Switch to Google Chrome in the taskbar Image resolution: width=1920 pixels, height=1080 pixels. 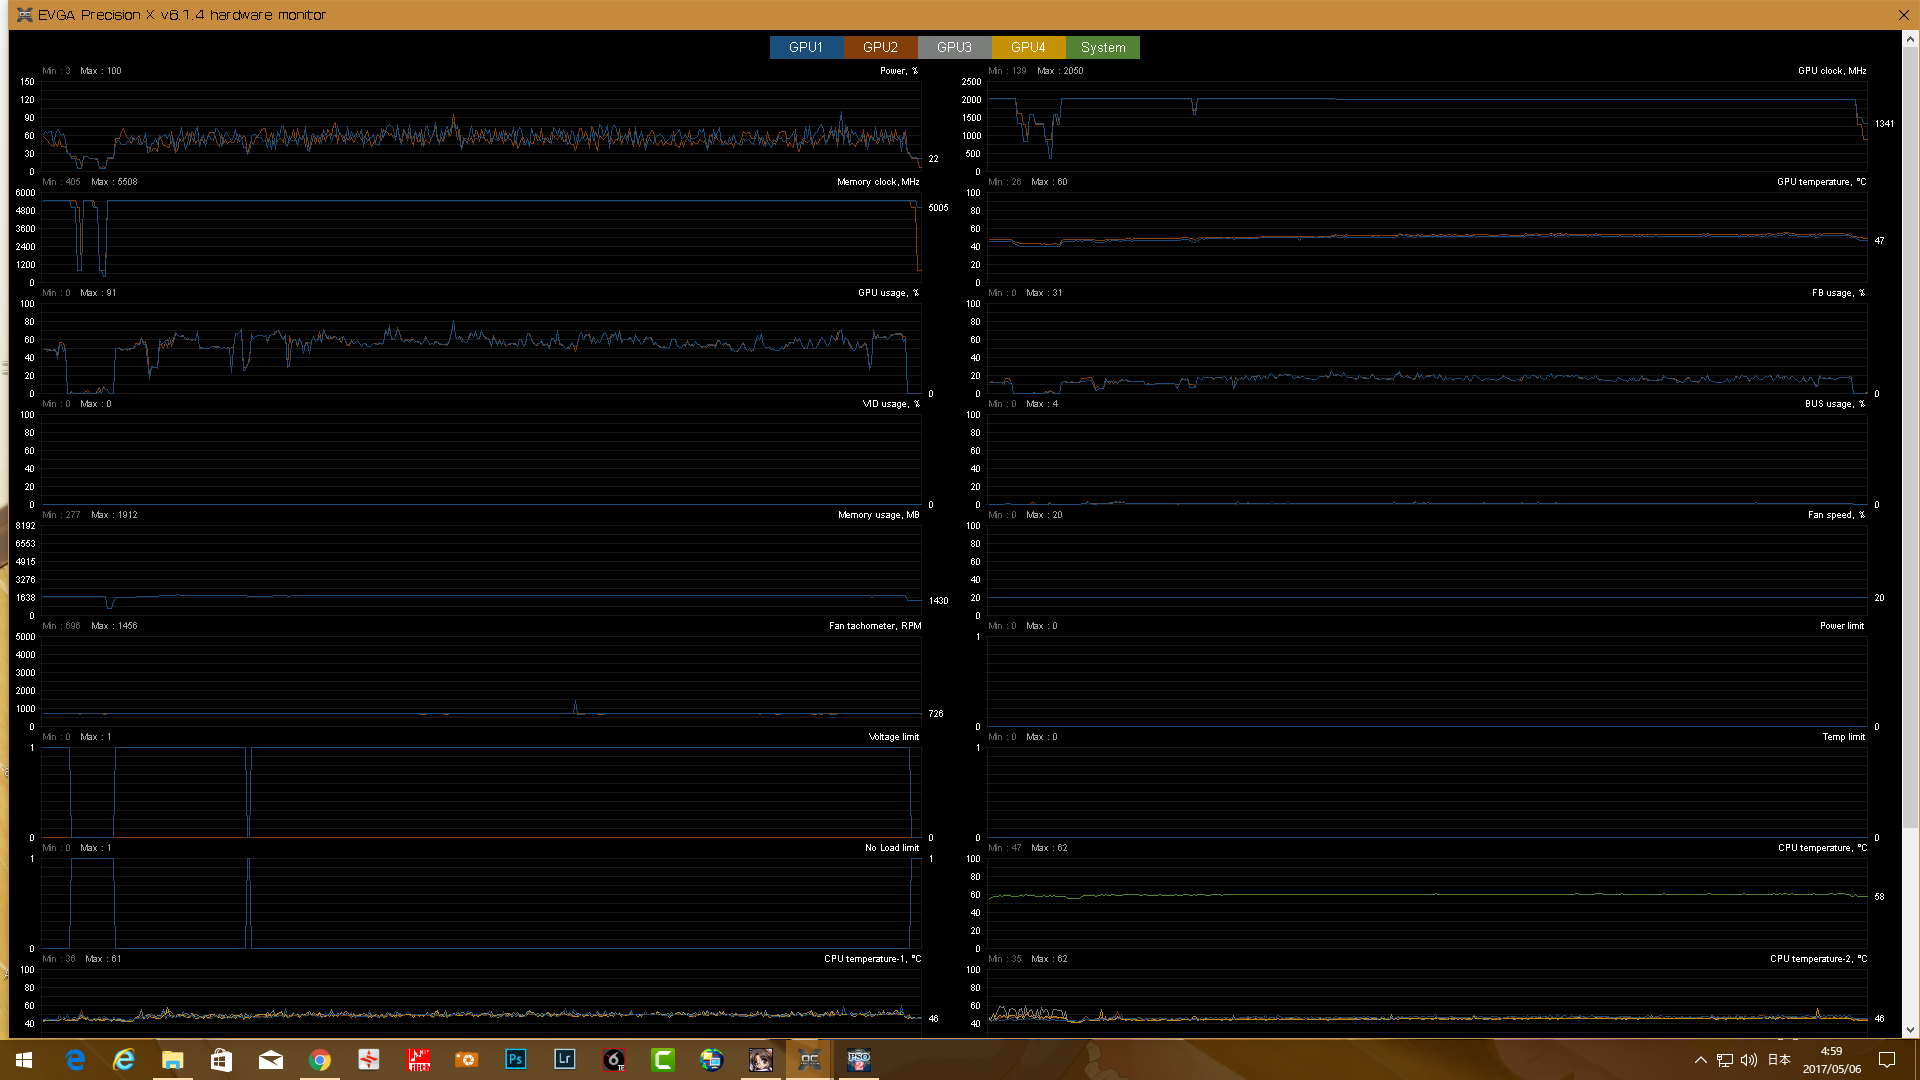319,1060
